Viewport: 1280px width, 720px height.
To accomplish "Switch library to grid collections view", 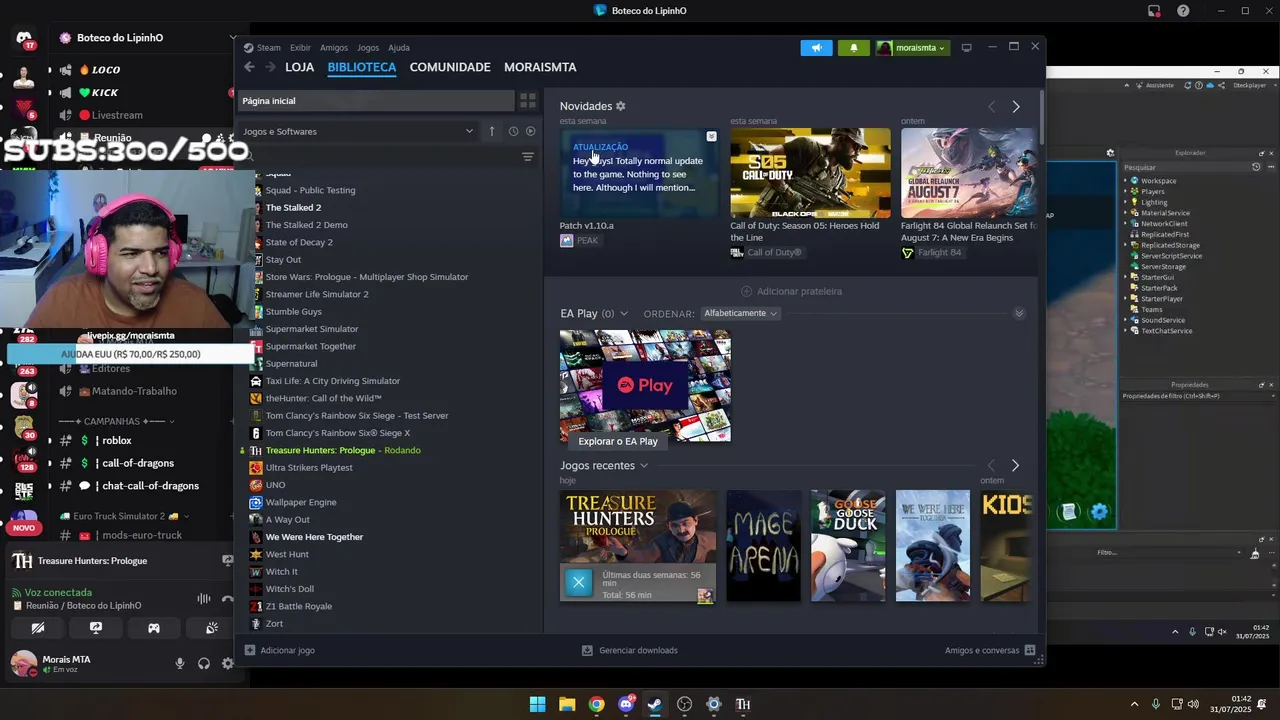I will tap(527, 101).
